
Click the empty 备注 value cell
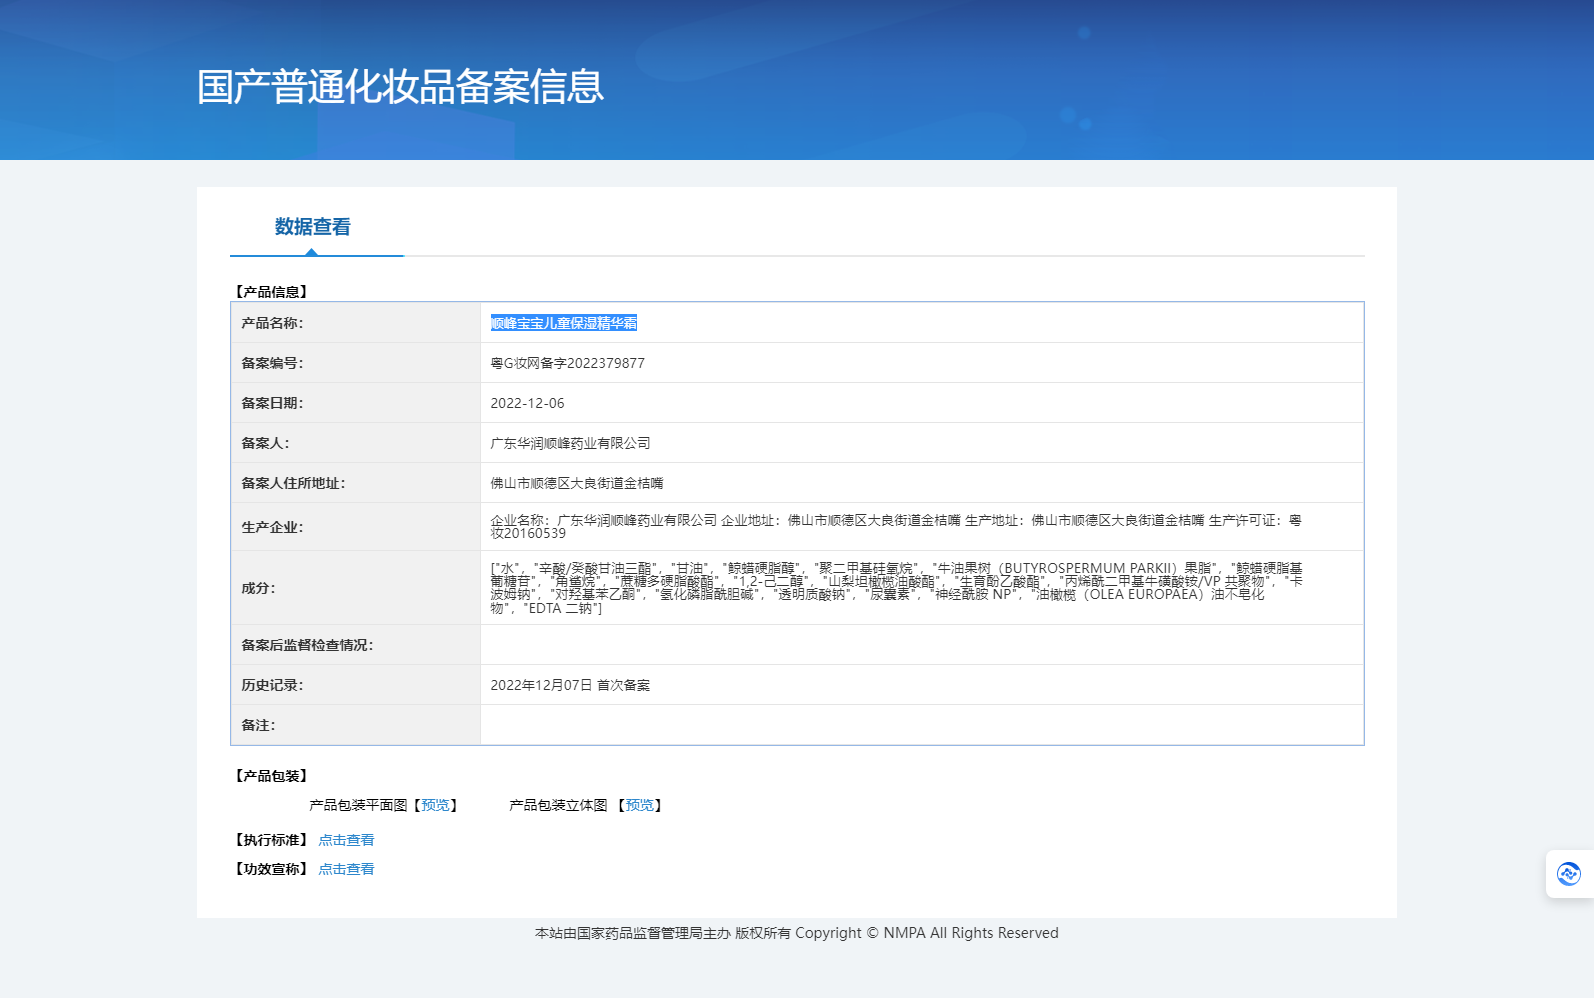pos(921,725)
